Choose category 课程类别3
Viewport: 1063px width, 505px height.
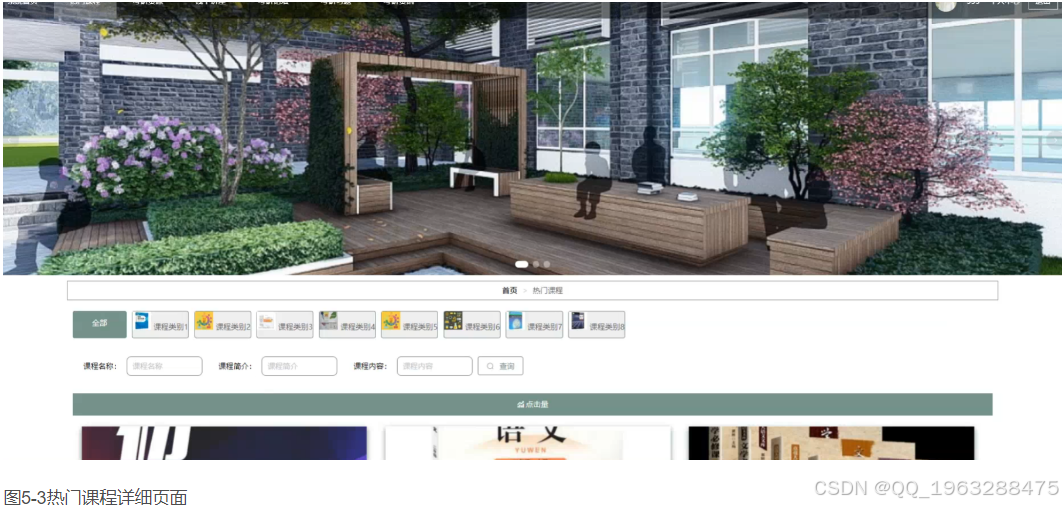pyautogui.click(x=285, y=324)
